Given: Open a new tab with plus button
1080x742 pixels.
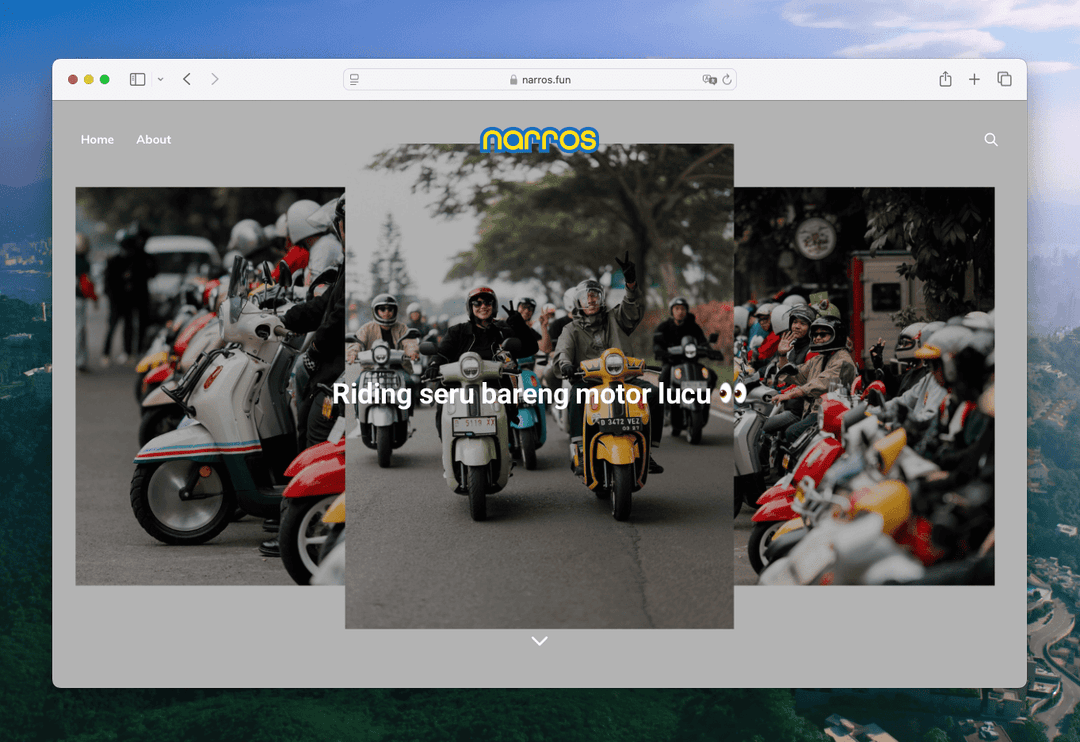Looking at the screenshot, I should 974,80.
